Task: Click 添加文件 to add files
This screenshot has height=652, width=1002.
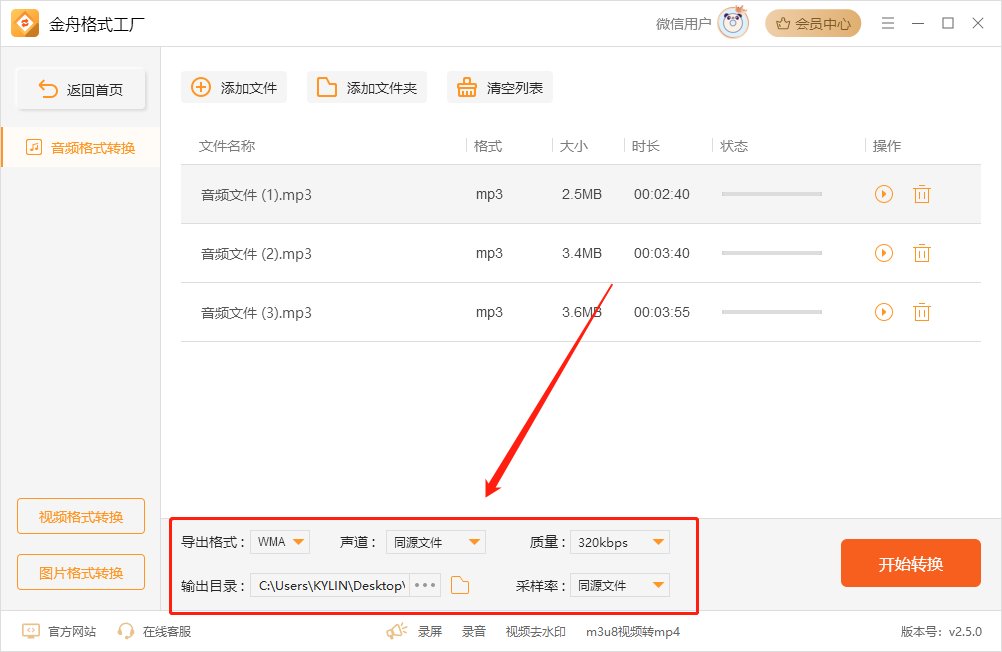Action: 233,87
